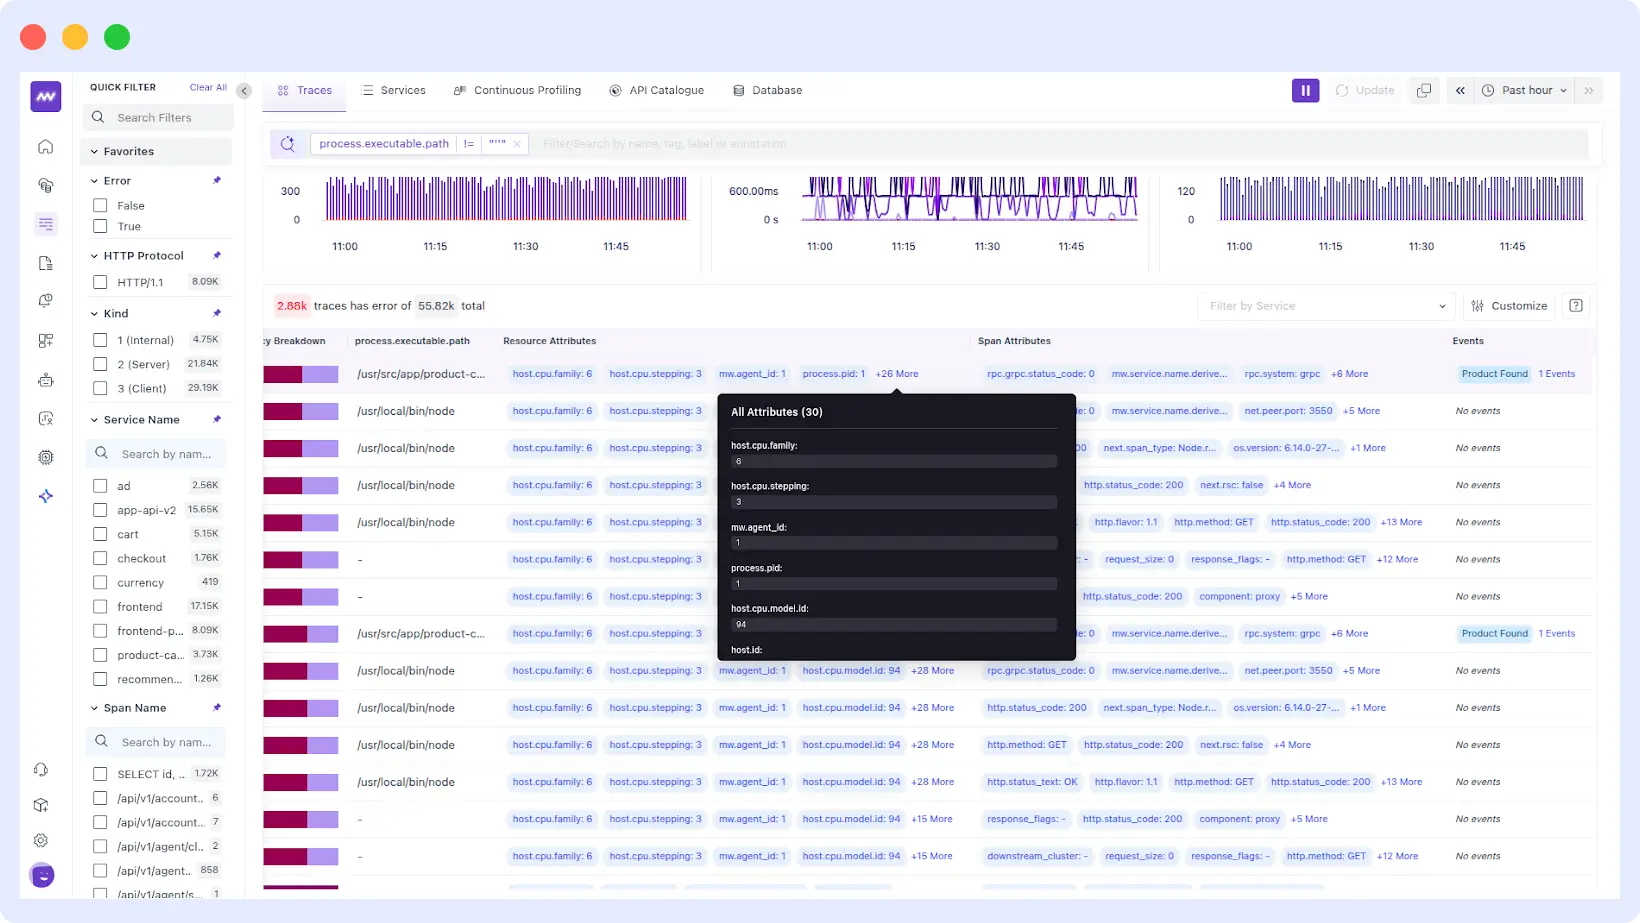1640x923 pixels.
Task: Unpin the HTTP Protocol filter group
Action: [217, 255]
